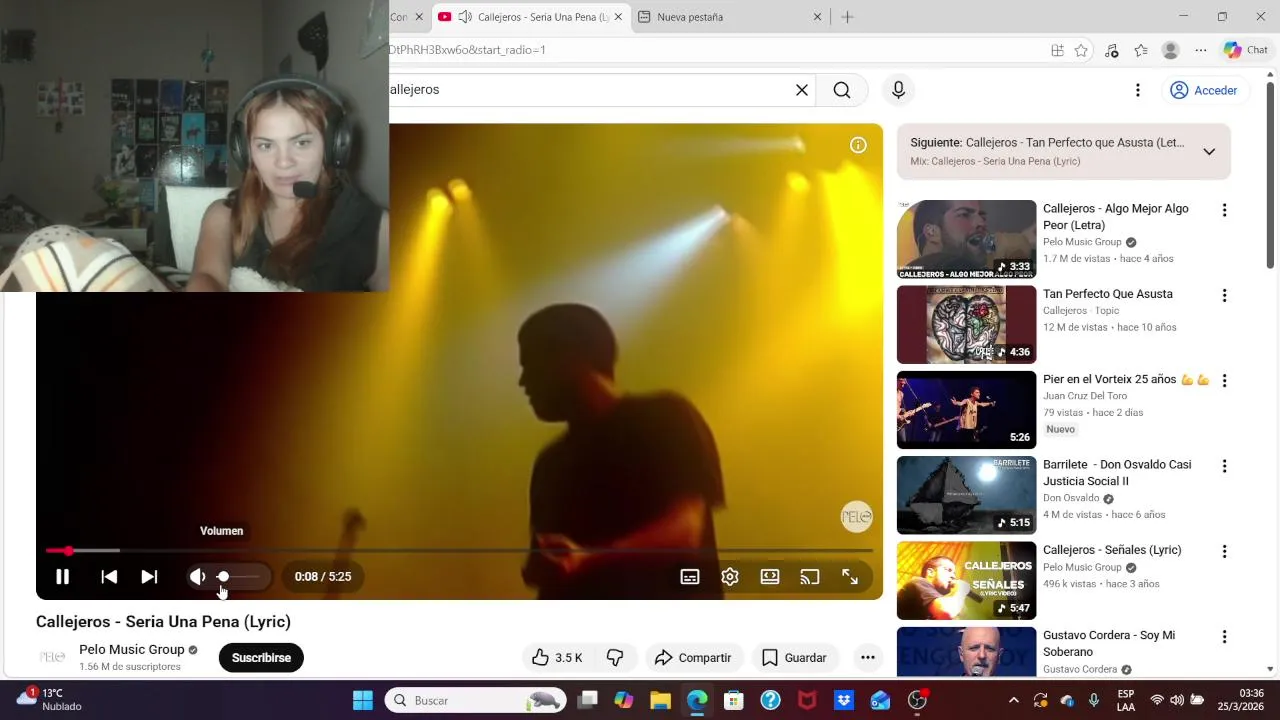The image size is (1280, 720).
Task: Open the Edge apps icon in address bar
Action: (x=1057, y=50)
